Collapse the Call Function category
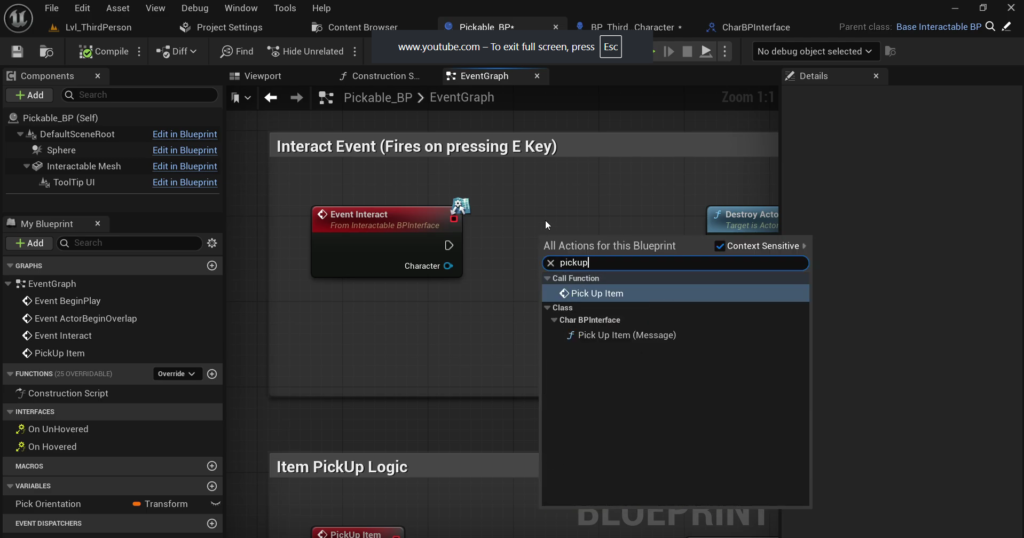This screenshot has height=538, width=1024. tap(547, 278)
